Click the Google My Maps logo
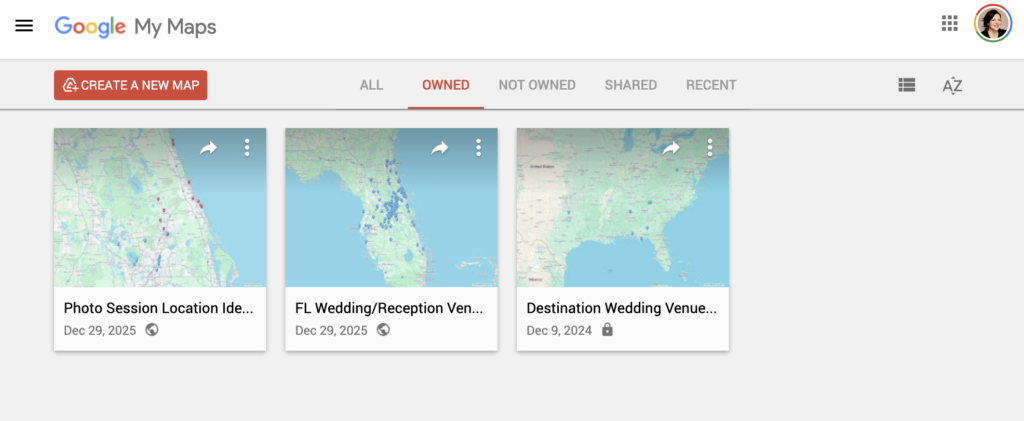1024x421 pixels. (135, 26)
